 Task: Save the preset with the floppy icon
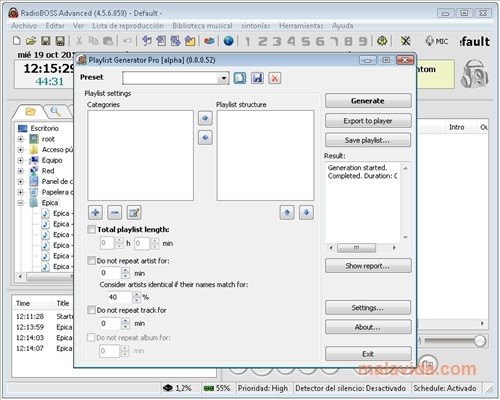pos(257,78)
